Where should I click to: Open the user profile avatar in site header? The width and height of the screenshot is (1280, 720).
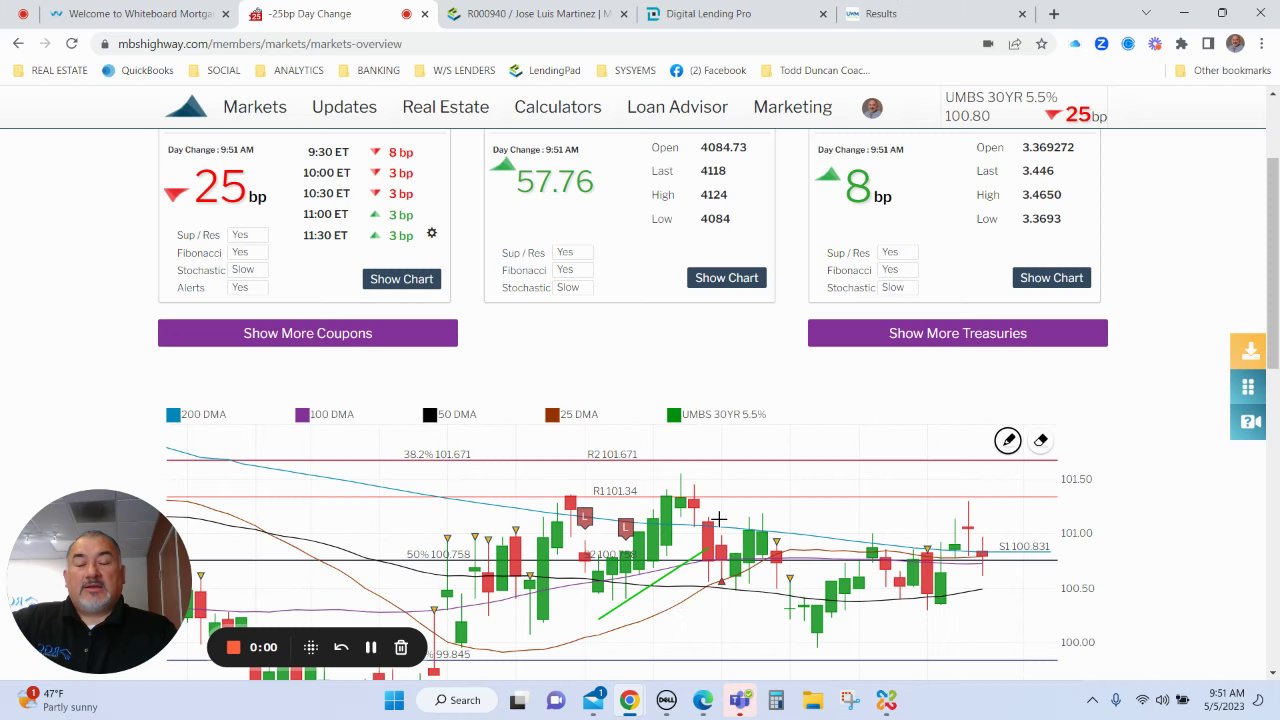[x=872, y=108]
